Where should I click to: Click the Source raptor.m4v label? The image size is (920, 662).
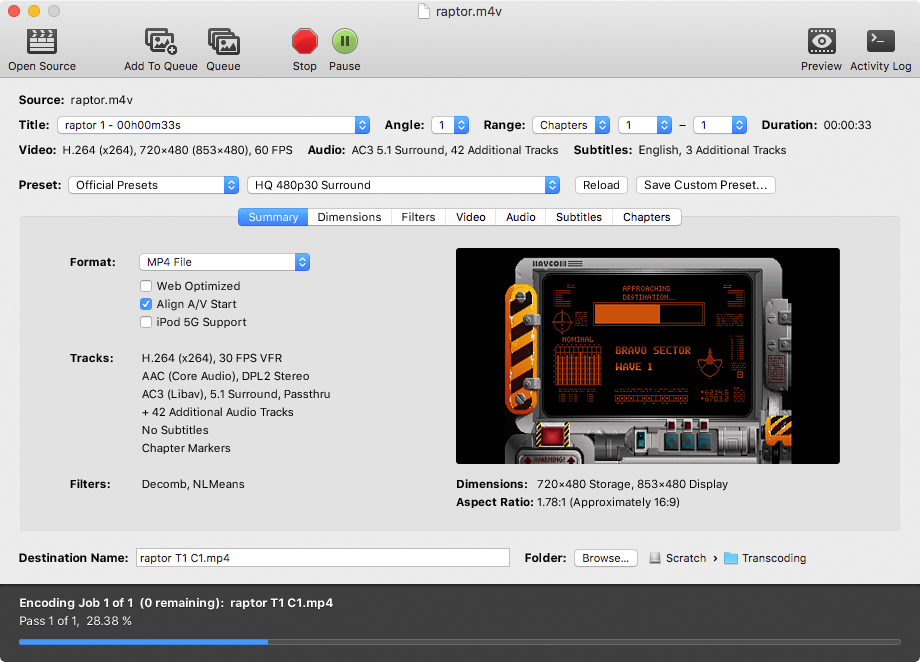pyautogui.click(x=102, y=100)
